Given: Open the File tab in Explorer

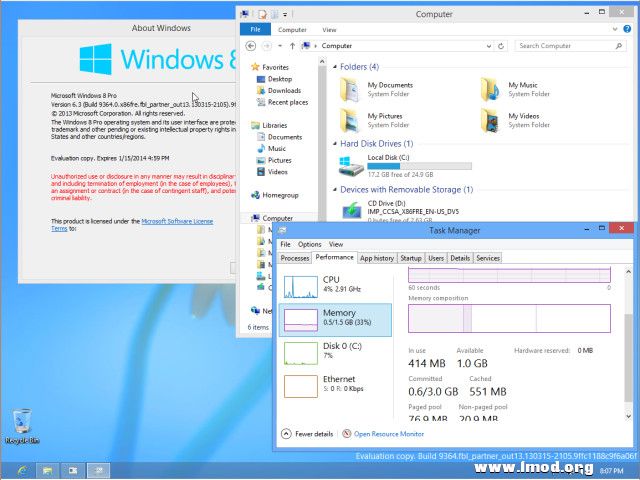Looking at the screenshot, I should 255,30.
